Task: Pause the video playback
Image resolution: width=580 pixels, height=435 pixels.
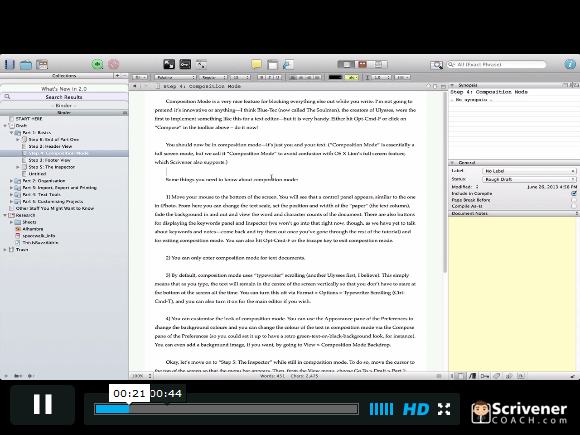Action: tap(43, 404)
